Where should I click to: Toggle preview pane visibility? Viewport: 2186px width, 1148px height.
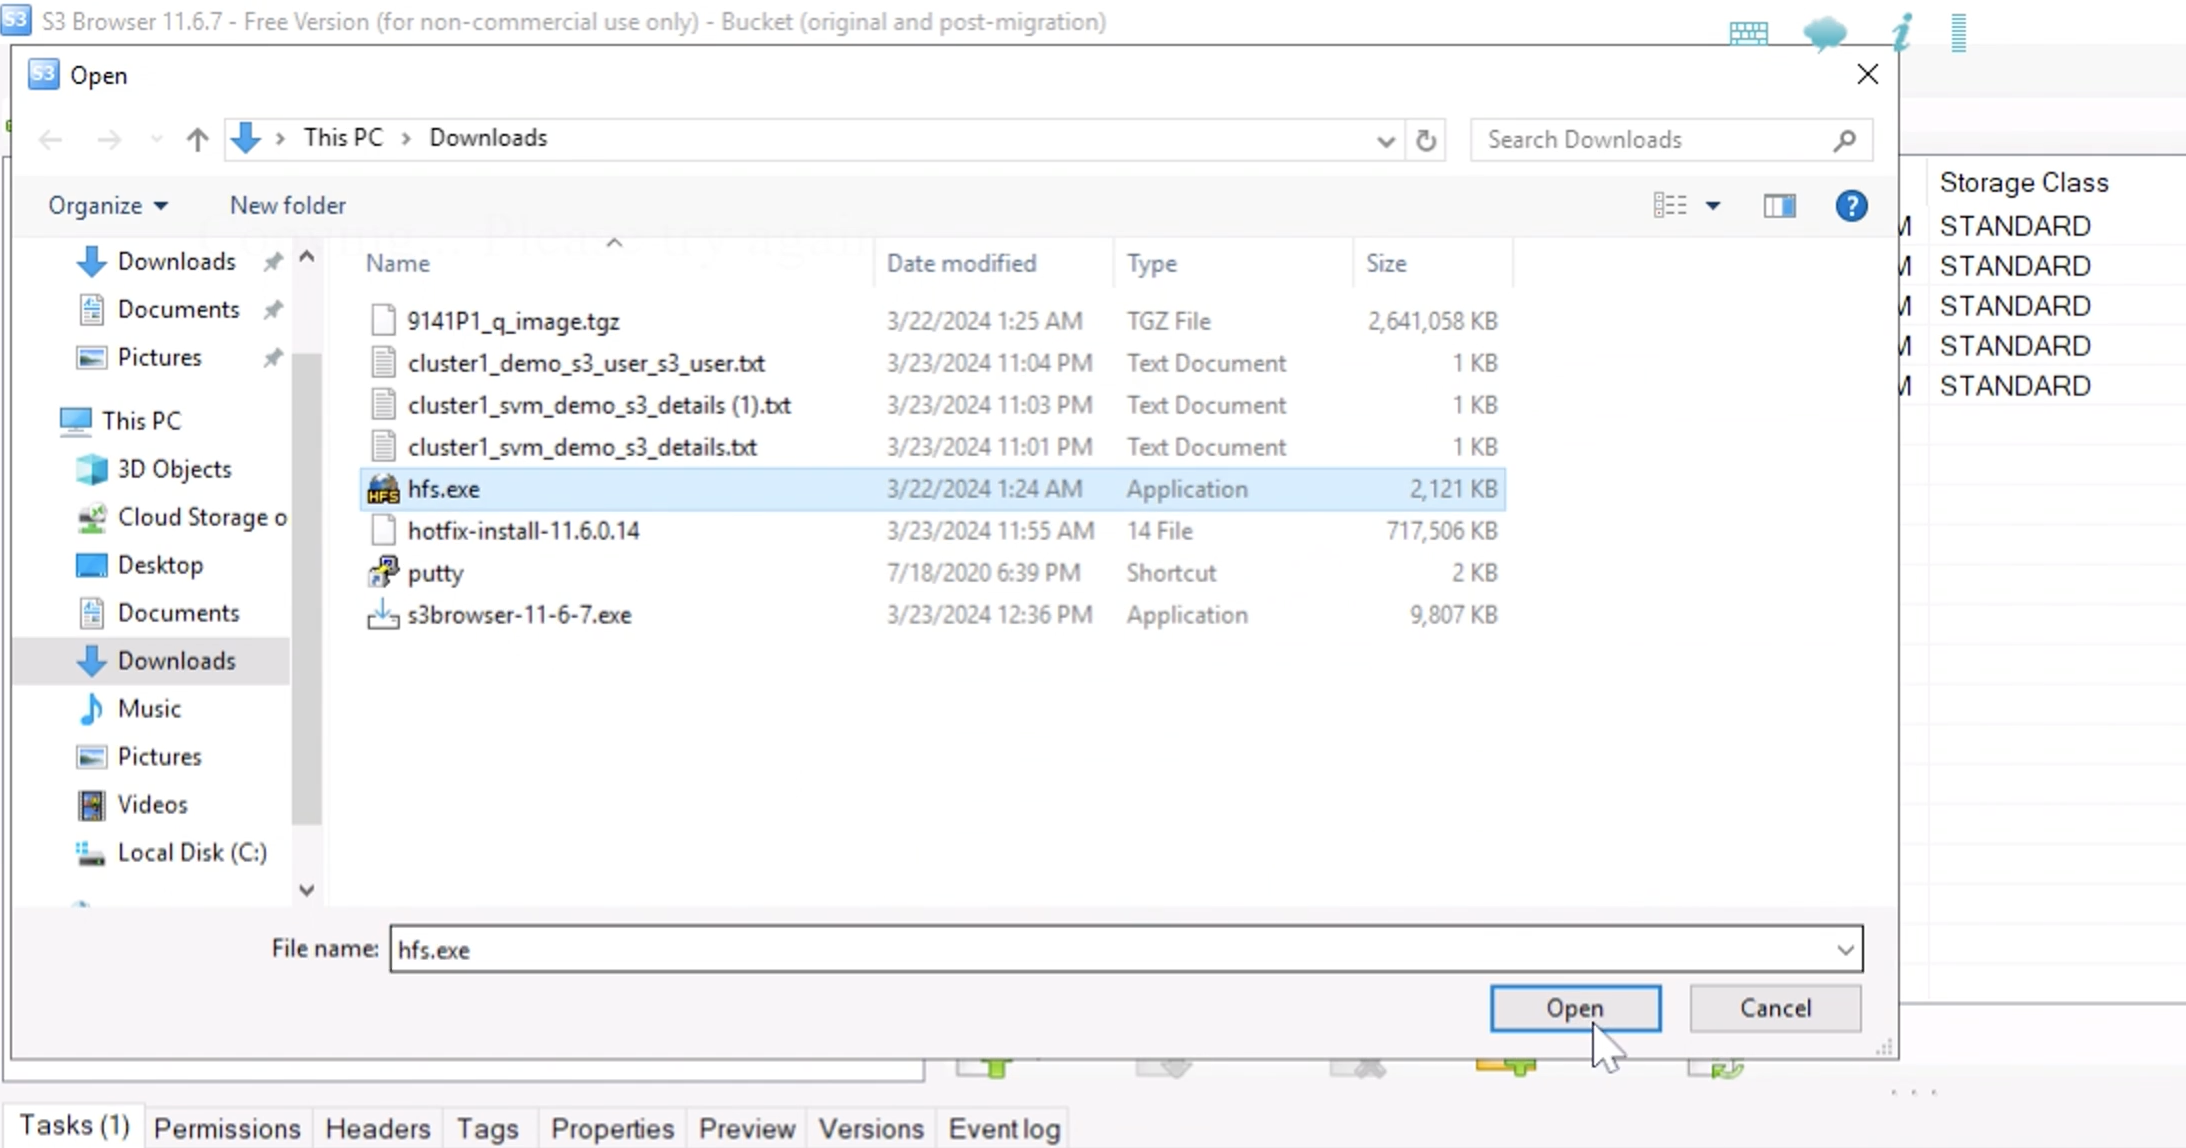[x=1780, y=204]
